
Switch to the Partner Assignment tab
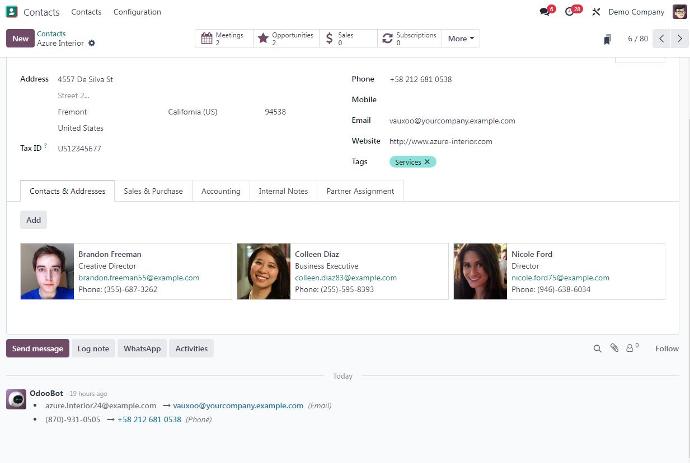[x=360, y=191]
